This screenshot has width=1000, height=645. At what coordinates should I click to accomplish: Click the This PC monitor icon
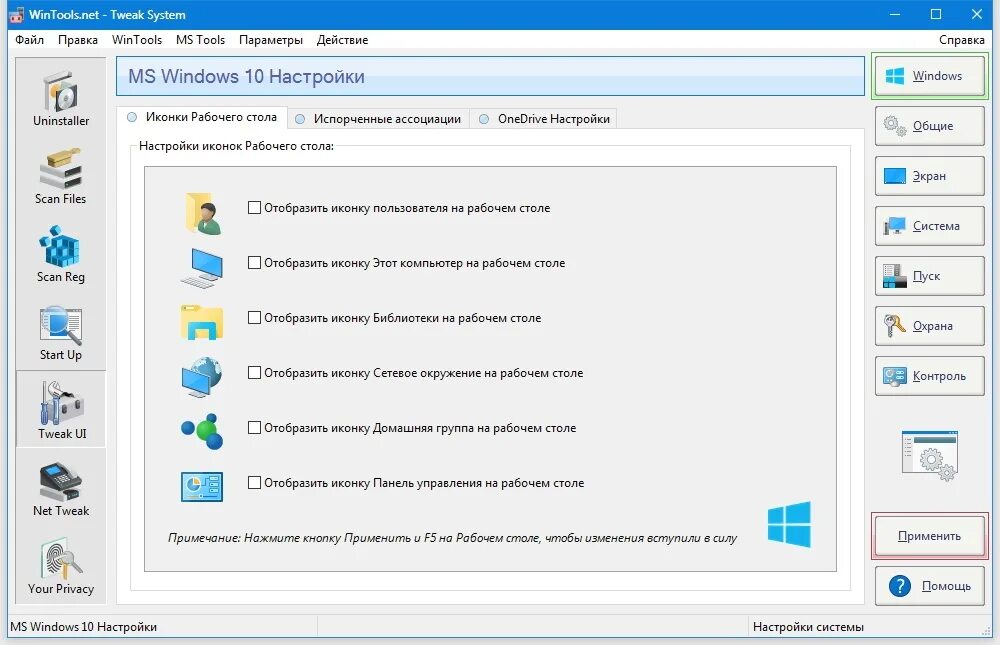point(202,268)
